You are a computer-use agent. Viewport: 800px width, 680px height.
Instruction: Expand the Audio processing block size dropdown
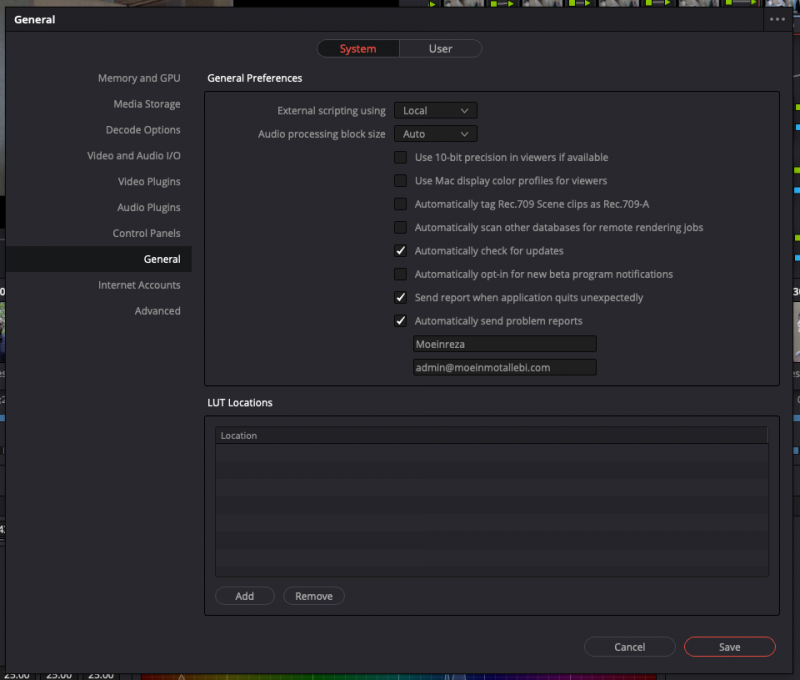coord(435,134)
